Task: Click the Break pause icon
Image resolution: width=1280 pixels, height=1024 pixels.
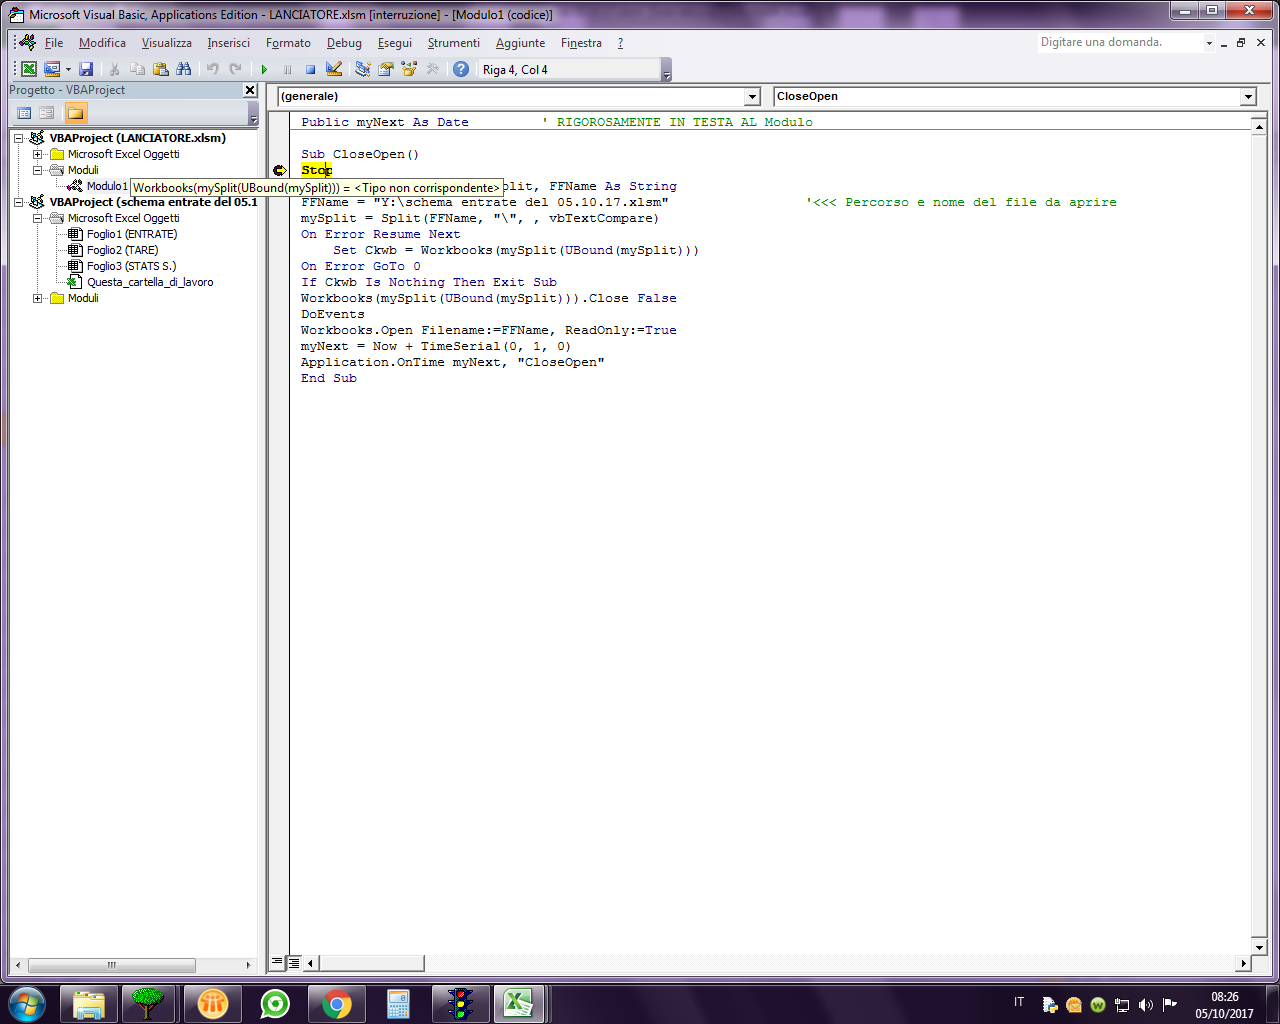Action: click(x=287, y=69)
